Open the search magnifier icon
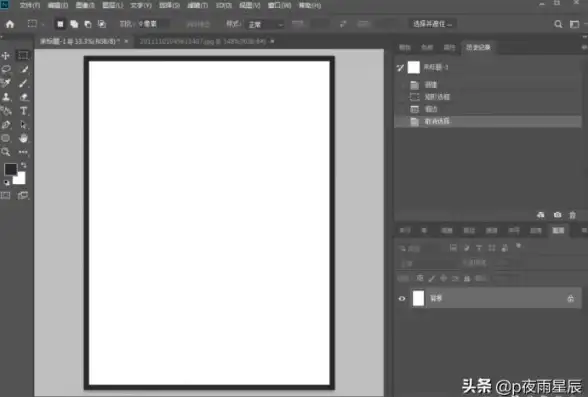Viewport: 588px width, 397px height. point(558,24)
